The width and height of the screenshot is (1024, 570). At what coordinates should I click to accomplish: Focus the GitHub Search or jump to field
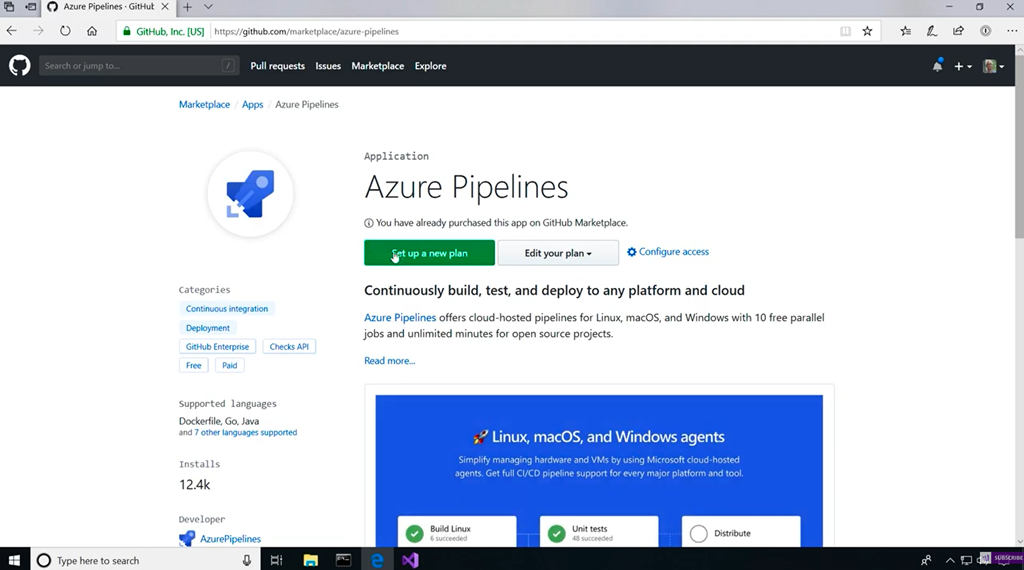[x=130, y=66]
